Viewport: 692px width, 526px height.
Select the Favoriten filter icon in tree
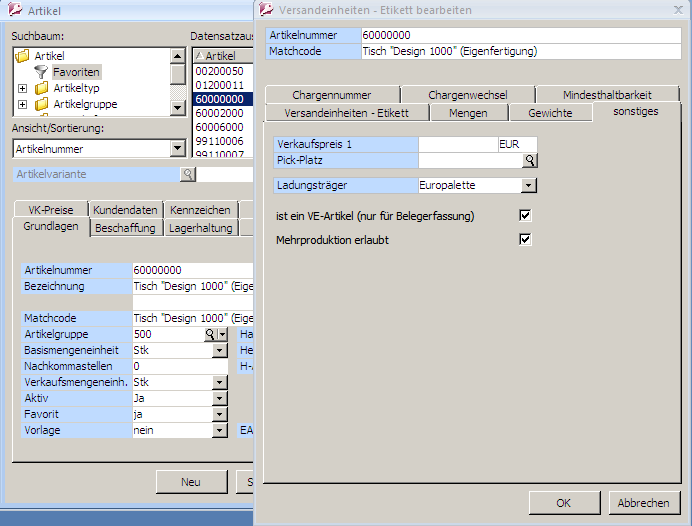41,73
